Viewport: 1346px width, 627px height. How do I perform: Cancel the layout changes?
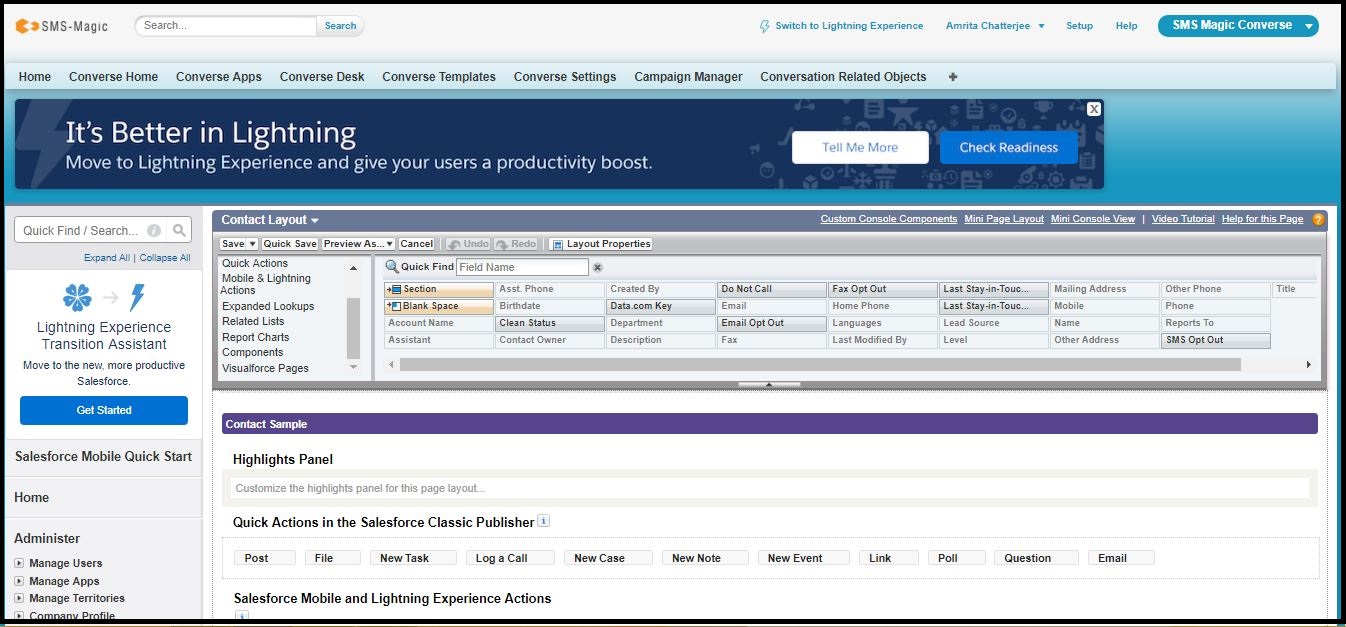click(417, 244)
